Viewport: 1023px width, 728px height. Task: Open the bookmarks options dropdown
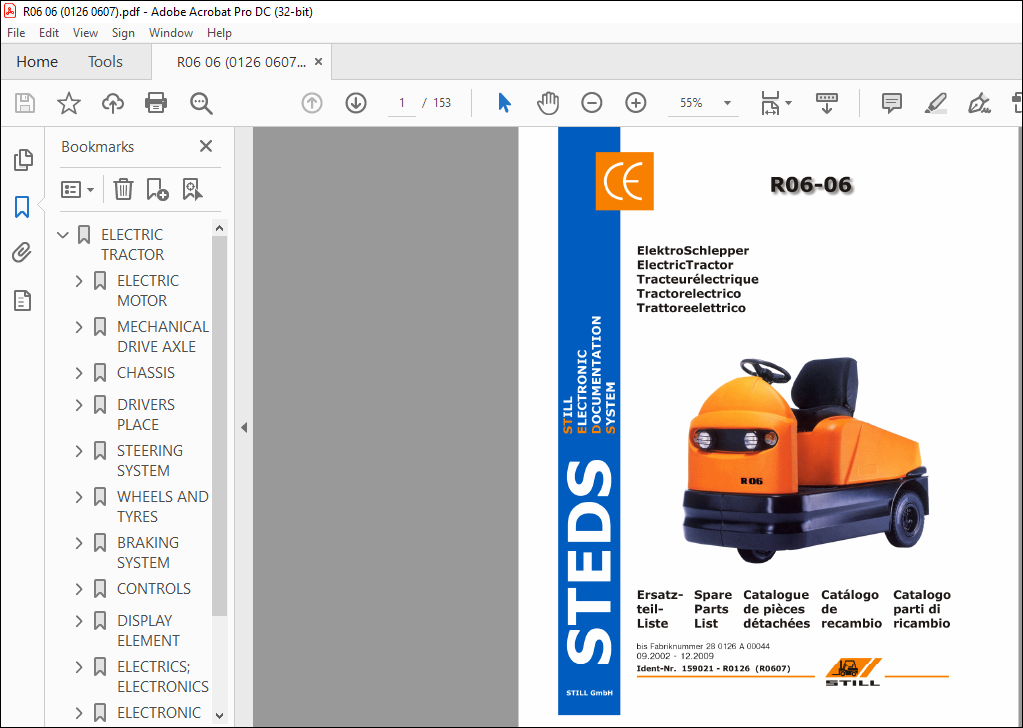[x=78, y=190]
